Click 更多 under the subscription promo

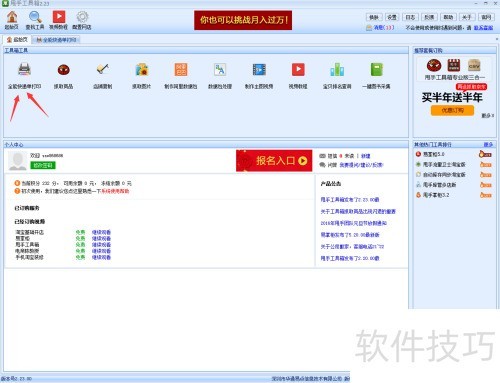[487, 115]
